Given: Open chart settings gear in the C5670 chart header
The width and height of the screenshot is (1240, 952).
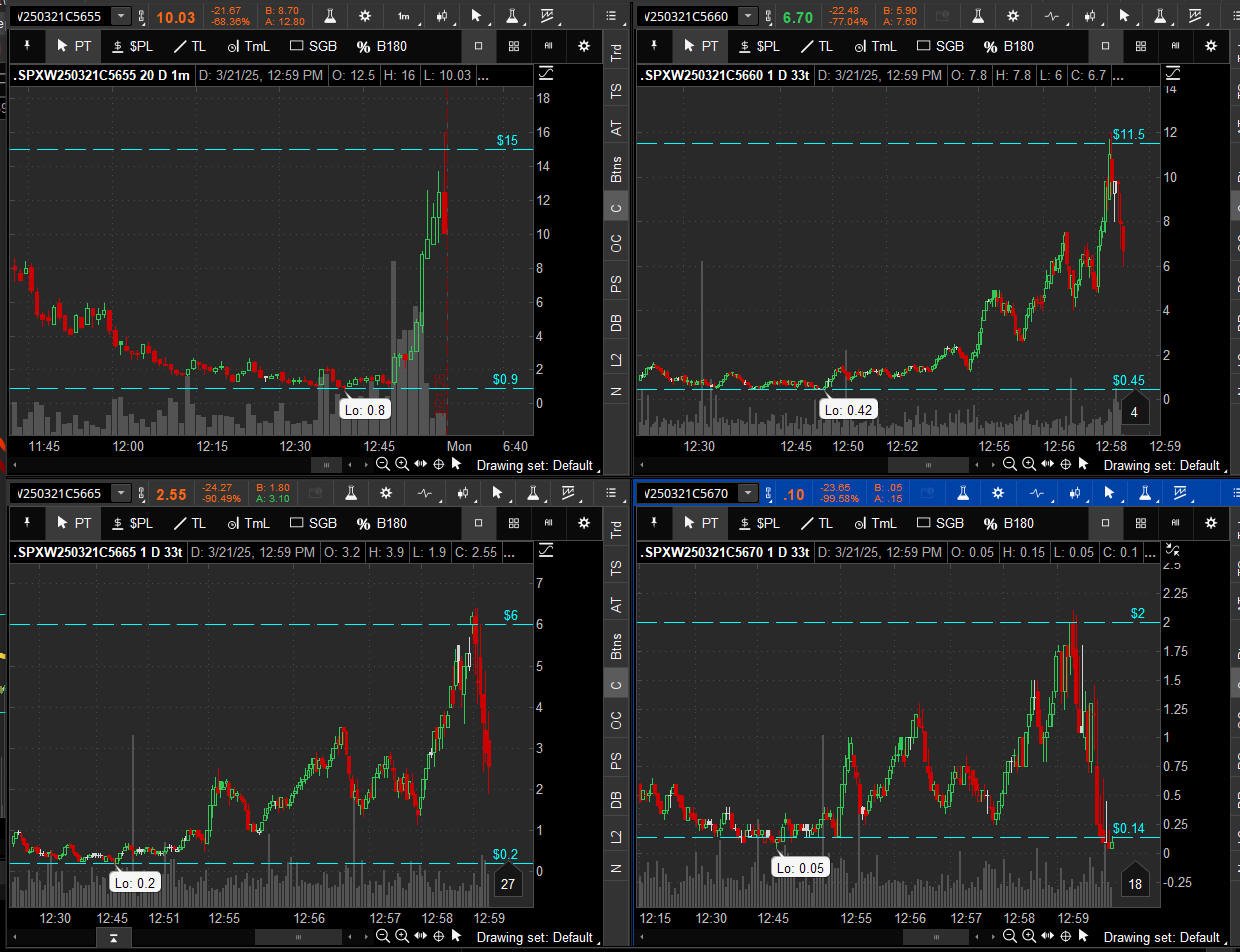Looking at the screenshot, I should [998, 493].
